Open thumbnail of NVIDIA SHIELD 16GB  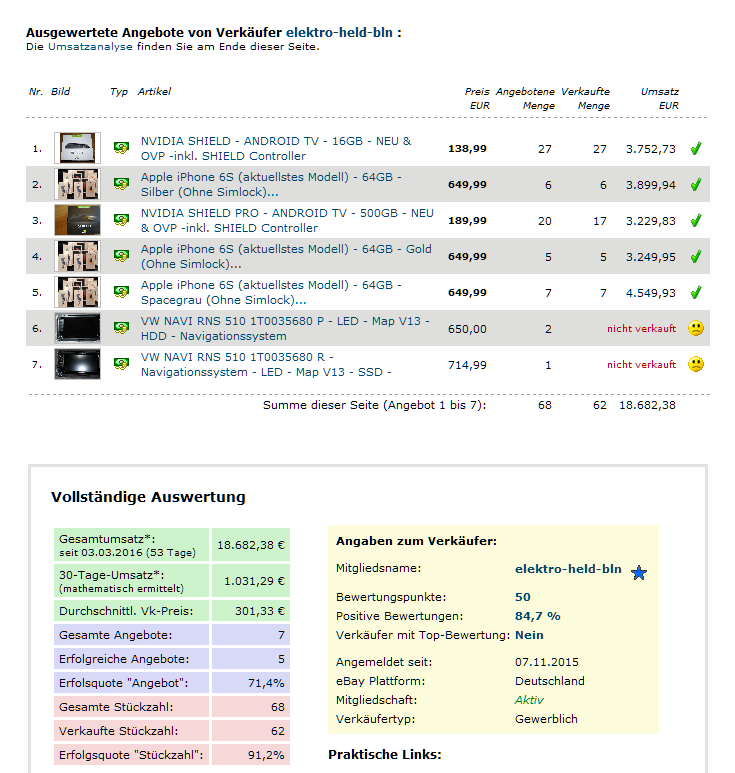point(77,148)
